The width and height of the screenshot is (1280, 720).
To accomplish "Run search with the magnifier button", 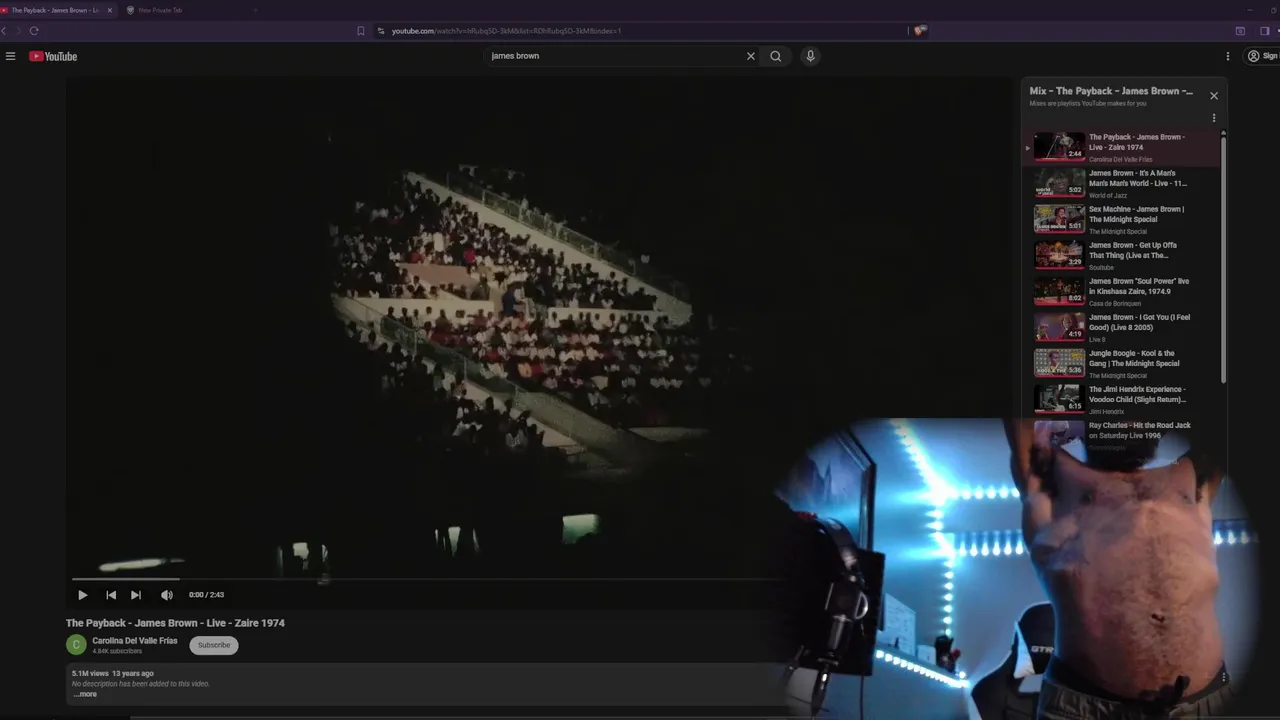I will pyautogui.click(x=775, y=56).
